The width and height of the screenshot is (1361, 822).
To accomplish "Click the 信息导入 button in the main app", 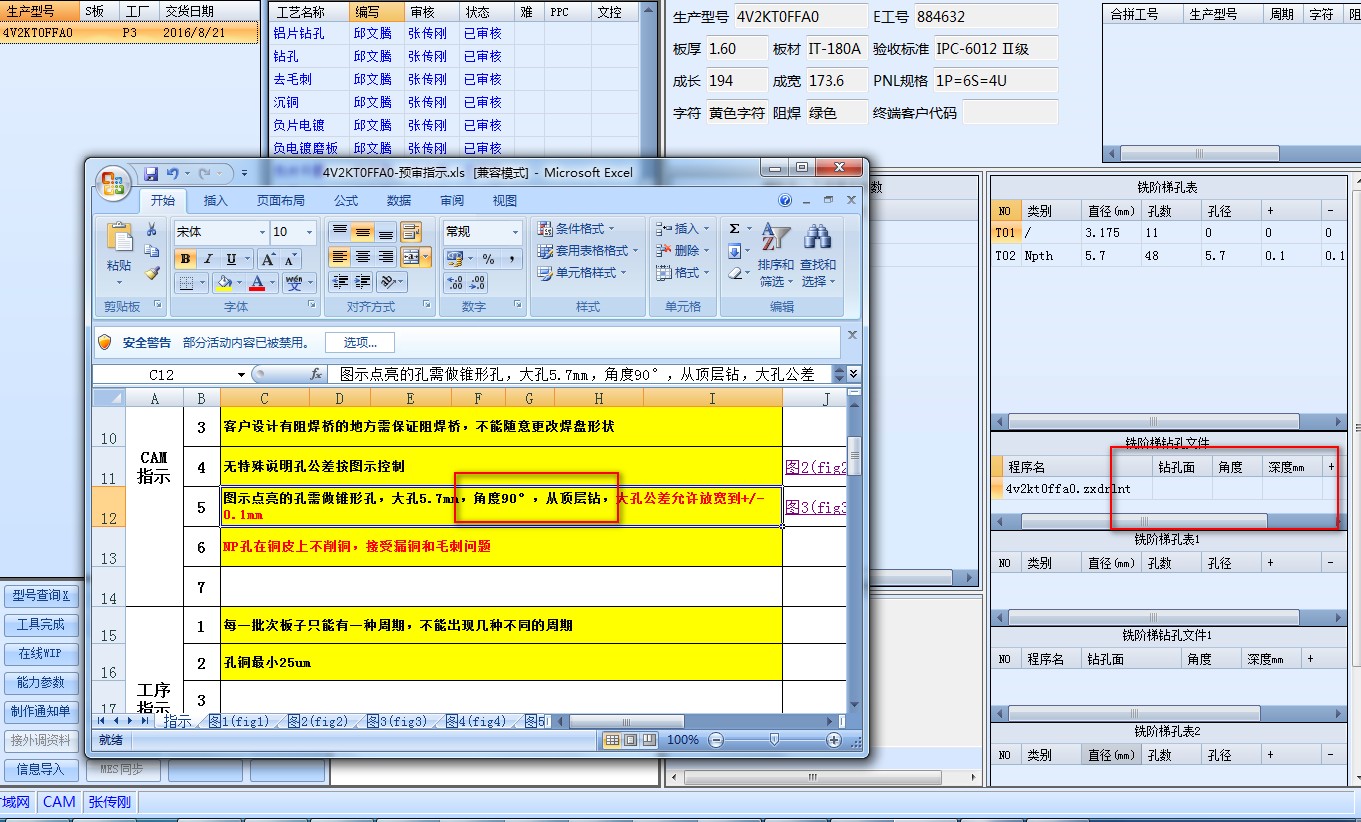I will tap(41, 770).
